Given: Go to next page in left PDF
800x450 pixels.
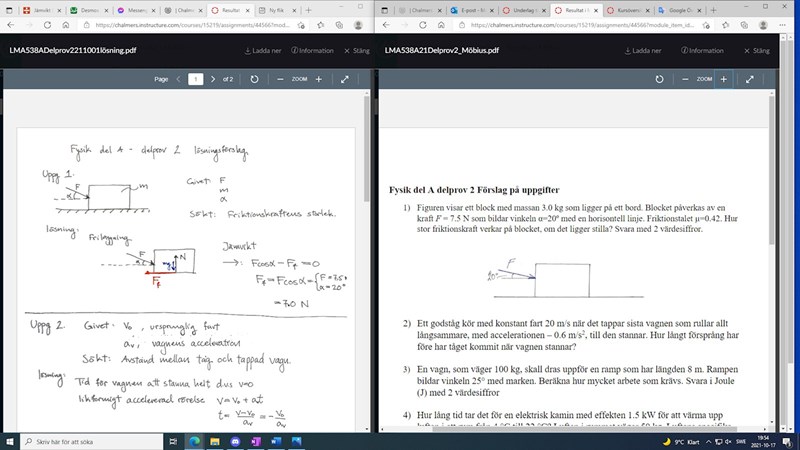Looking at the screenshot, I should (x=213, y=79).
